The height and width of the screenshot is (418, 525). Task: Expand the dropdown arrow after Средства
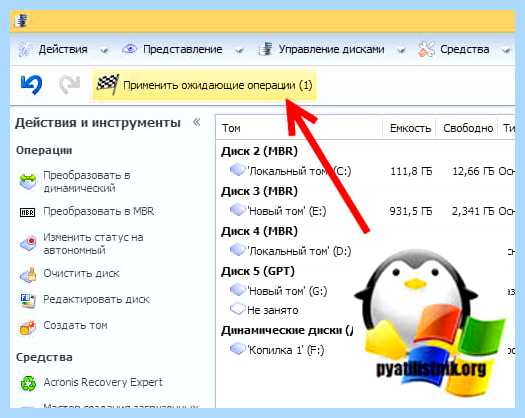point(506,51)
